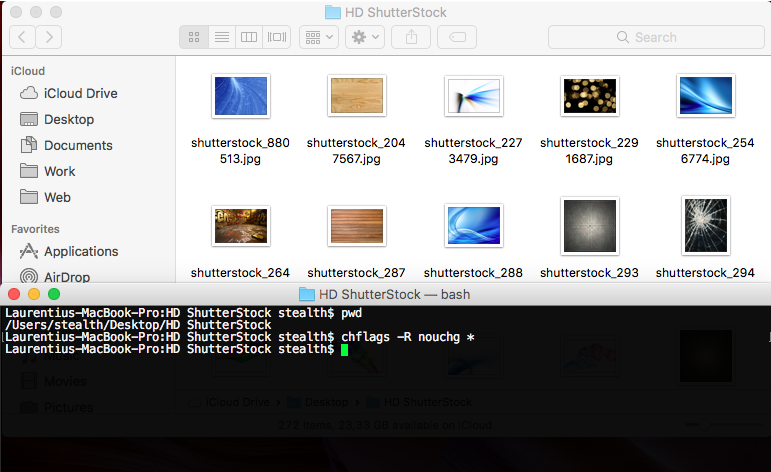The height and width of the screenshot is (472, 771).
Task: Select the shutterstock_288 blue swirl thumbnail
Action: tap(474, 225)
